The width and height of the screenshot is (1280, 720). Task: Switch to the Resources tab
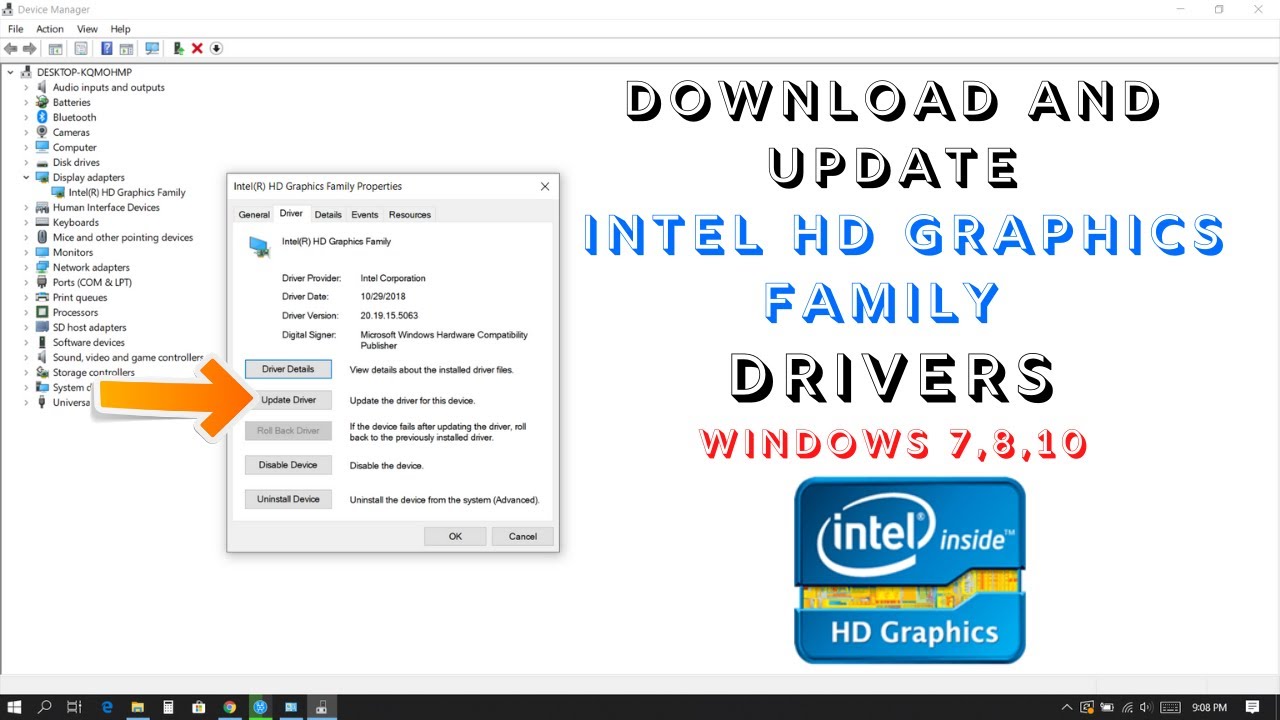point(410,214)
